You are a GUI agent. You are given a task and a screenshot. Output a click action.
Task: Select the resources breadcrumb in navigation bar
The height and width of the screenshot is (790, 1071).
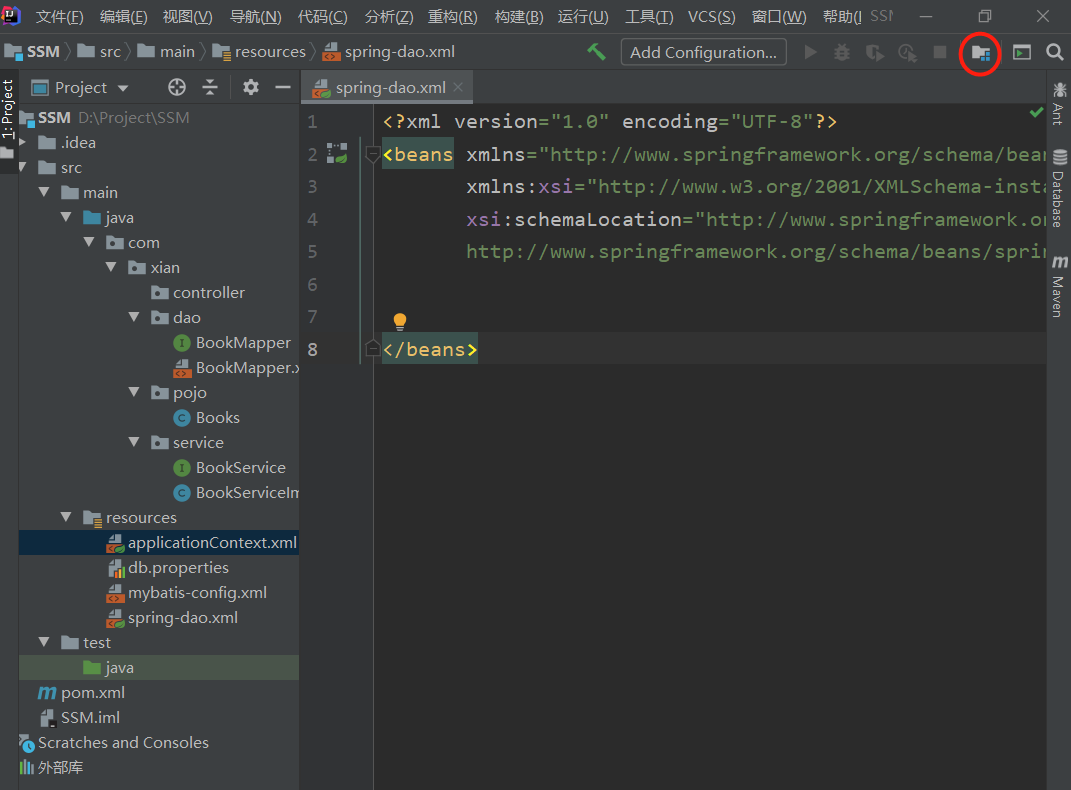[269, 52]
